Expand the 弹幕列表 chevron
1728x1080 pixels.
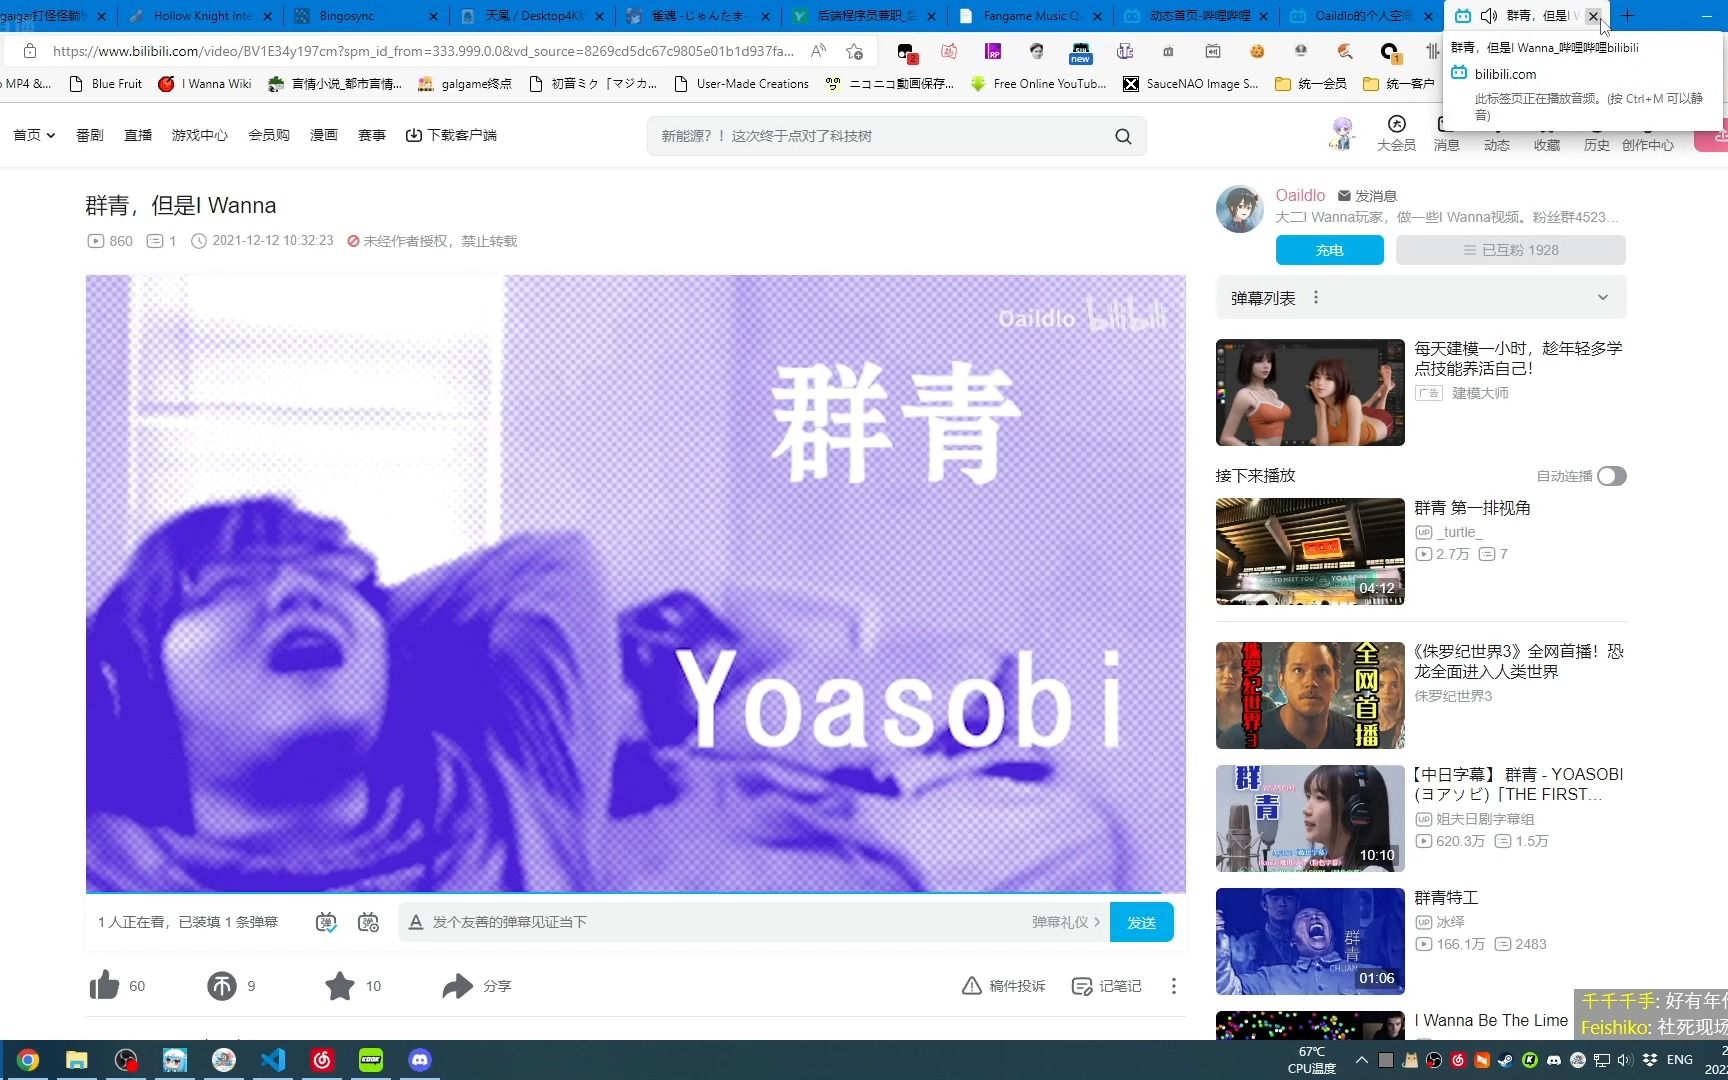click(1603, 298)
